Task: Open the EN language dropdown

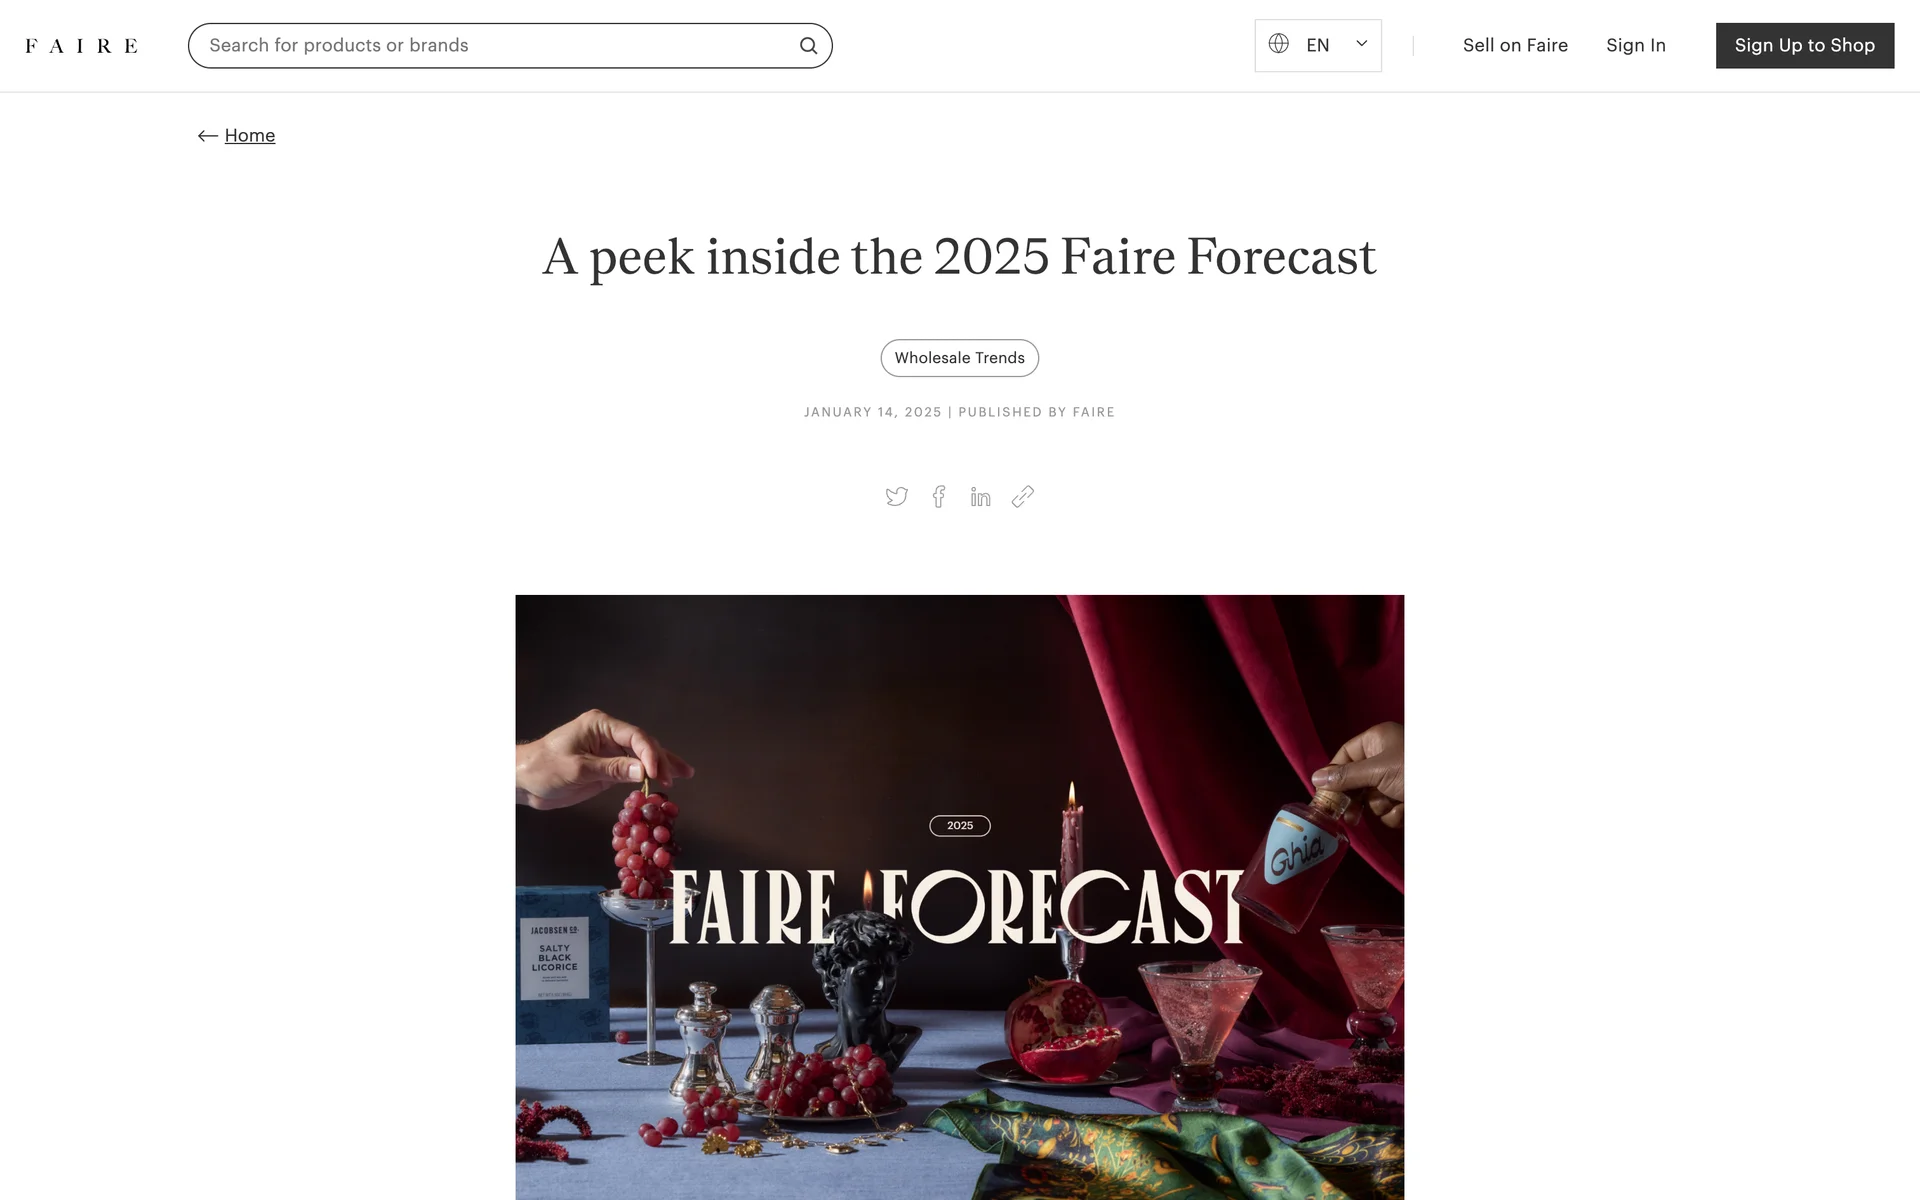Action: click(x=1318, y=46)
